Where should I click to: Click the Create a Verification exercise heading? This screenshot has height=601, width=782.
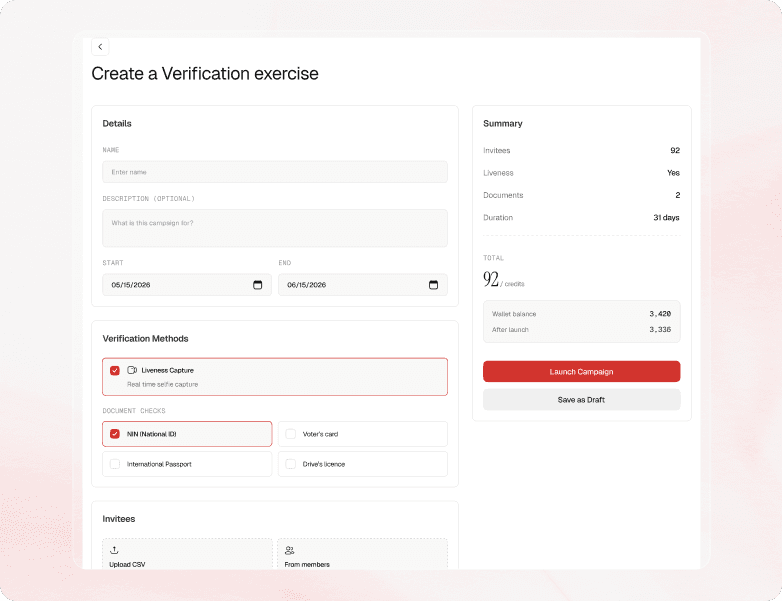click(x=205, y=74)
